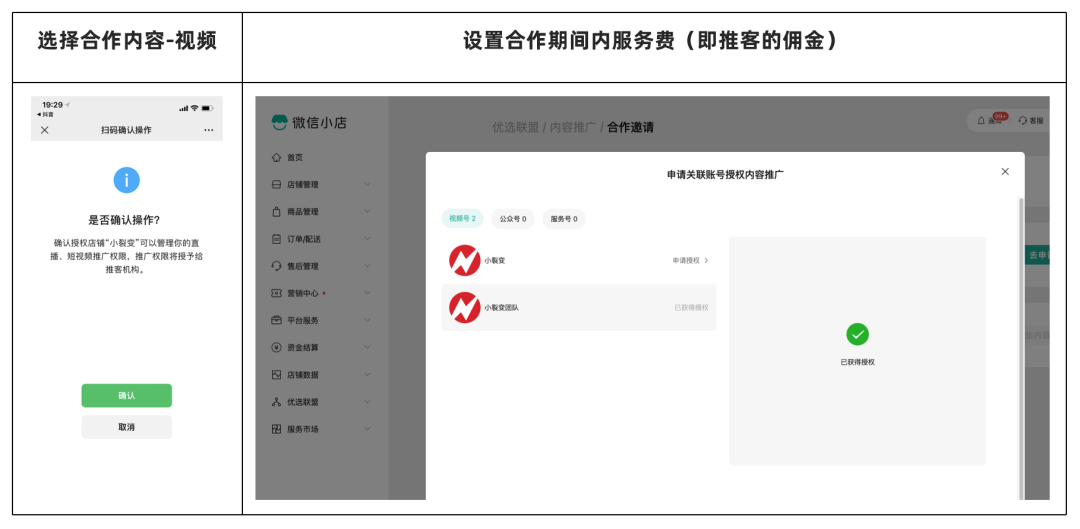Expand the 营销中心 sidebar chevron

367,293
